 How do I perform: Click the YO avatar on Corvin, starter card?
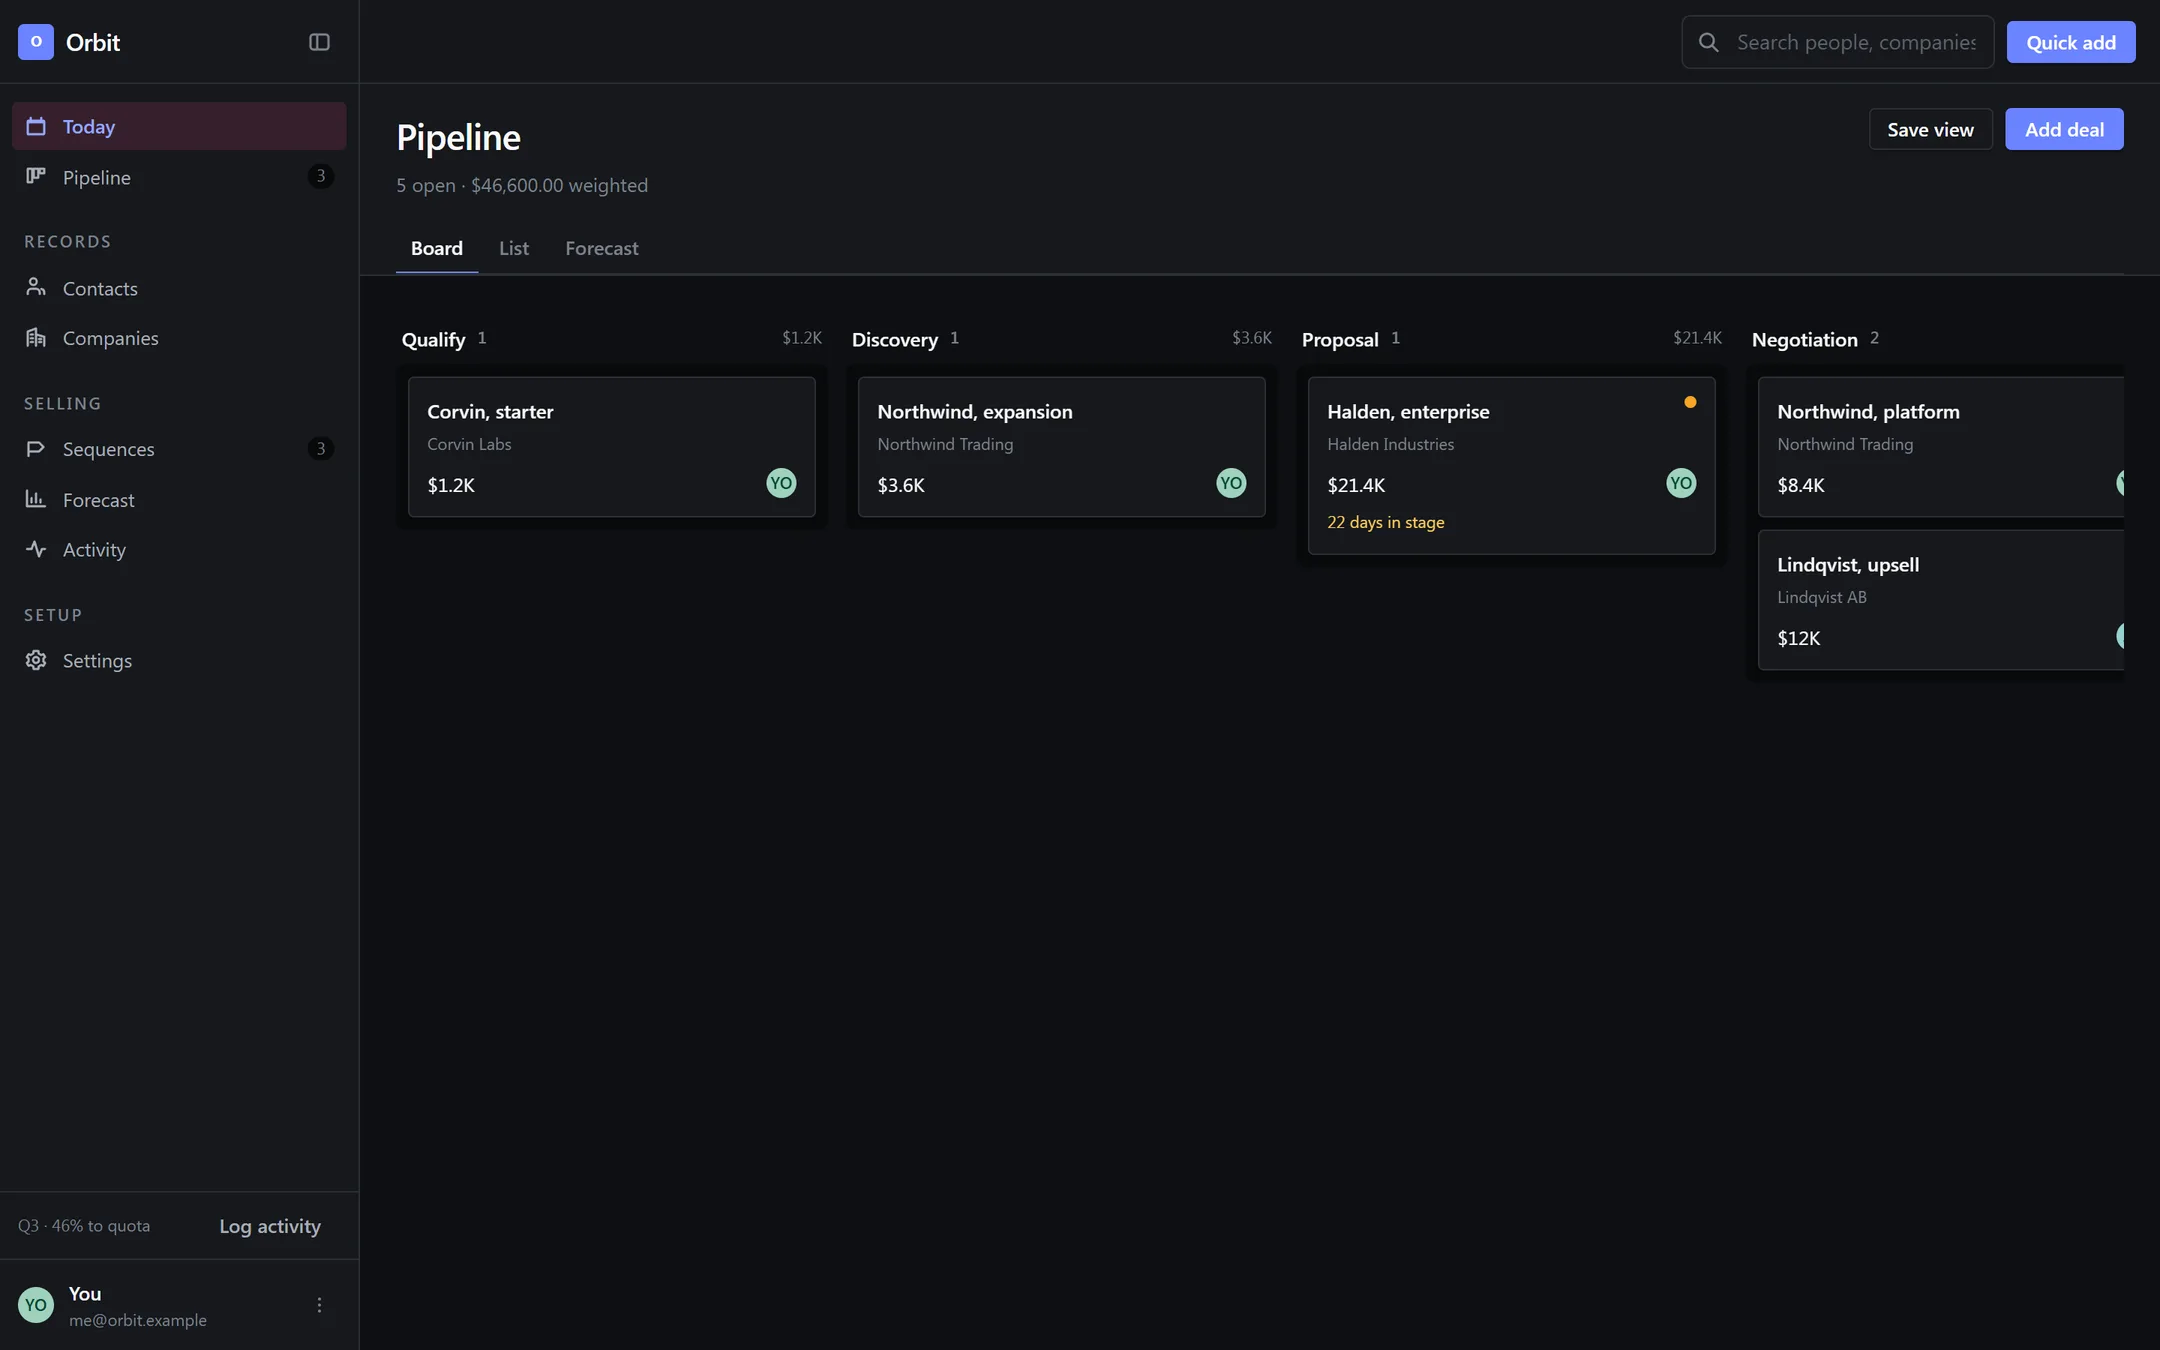[781, 483]
